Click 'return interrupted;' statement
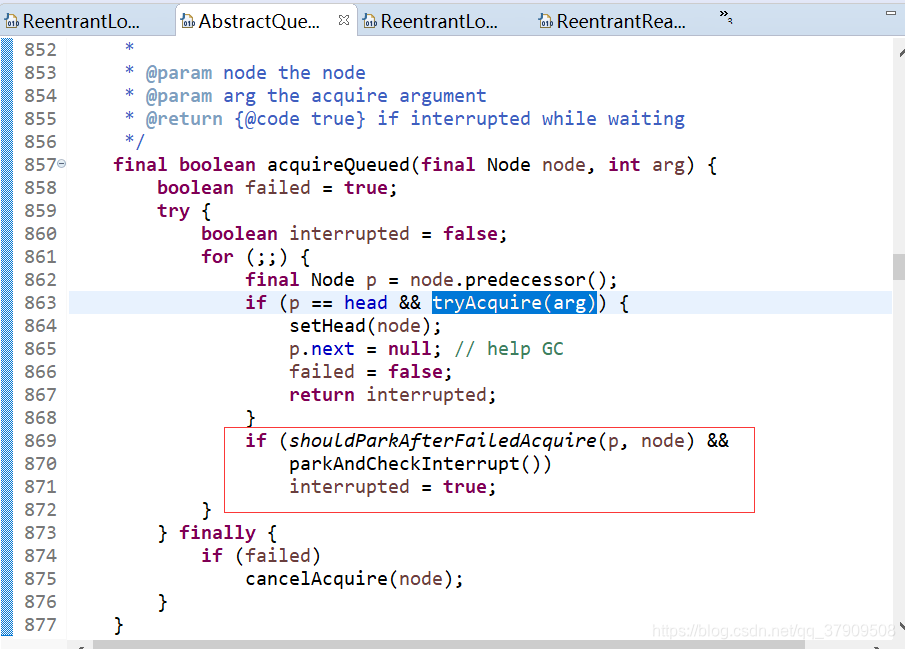Viewport: 905px width, 649px height. coord(392,396)
